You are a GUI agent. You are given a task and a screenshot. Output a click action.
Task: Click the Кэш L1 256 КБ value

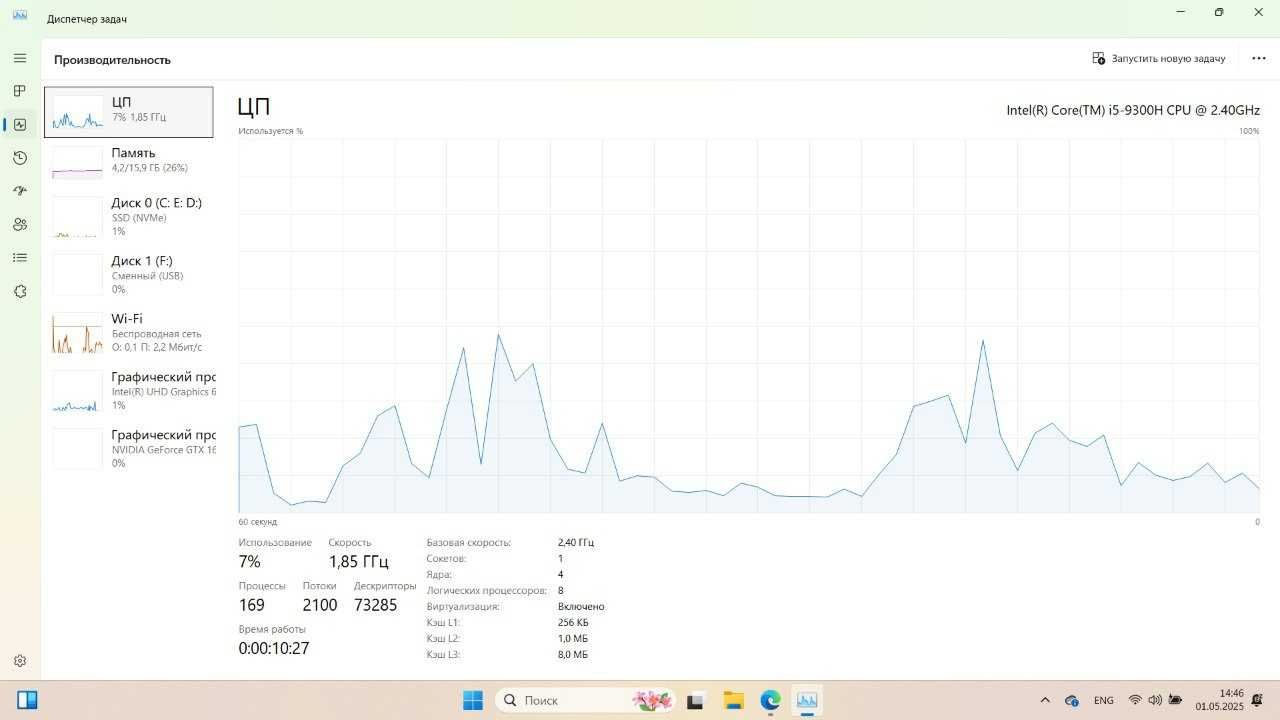[573, 622]
